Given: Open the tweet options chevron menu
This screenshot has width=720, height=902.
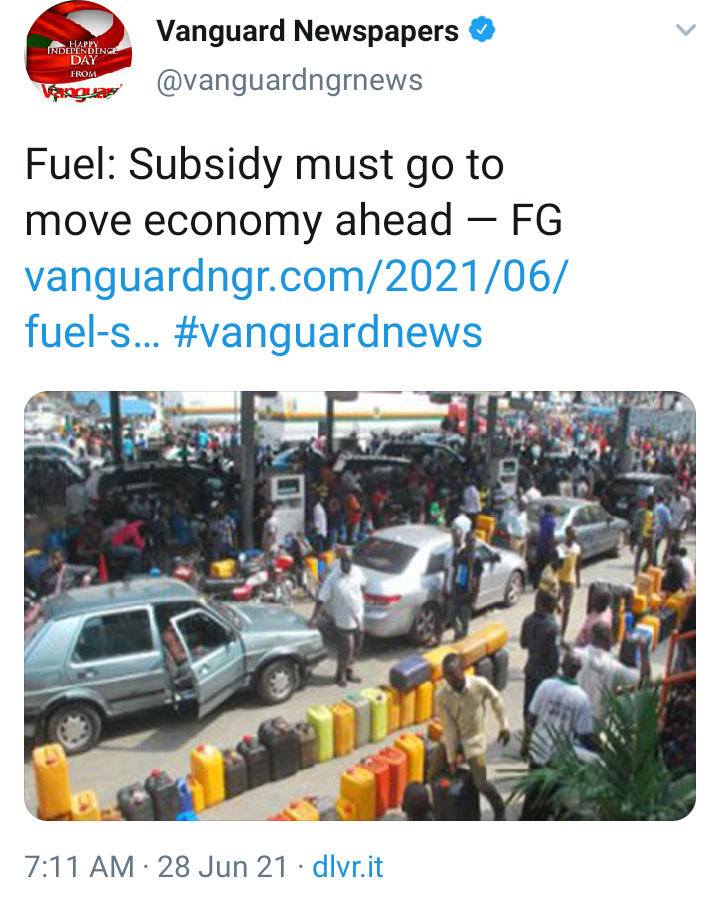Looking at the screenshot, I should coord(685,29).
